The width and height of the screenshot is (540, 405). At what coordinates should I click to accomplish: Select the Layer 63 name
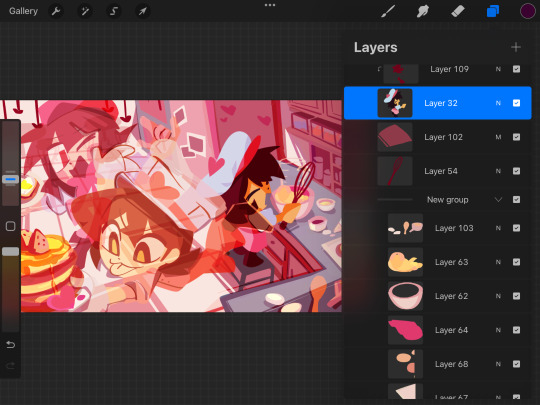451,262
